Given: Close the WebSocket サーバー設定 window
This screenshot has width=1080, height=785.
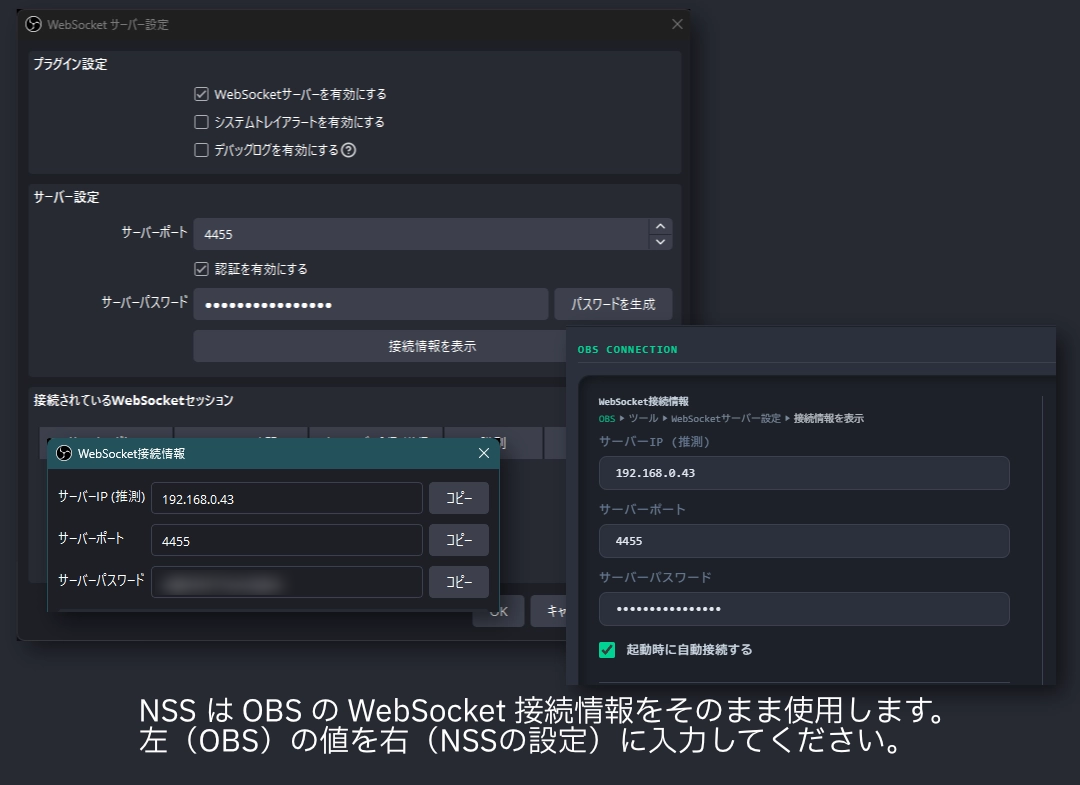Looking at the screenshot, I should pos(677,24).
